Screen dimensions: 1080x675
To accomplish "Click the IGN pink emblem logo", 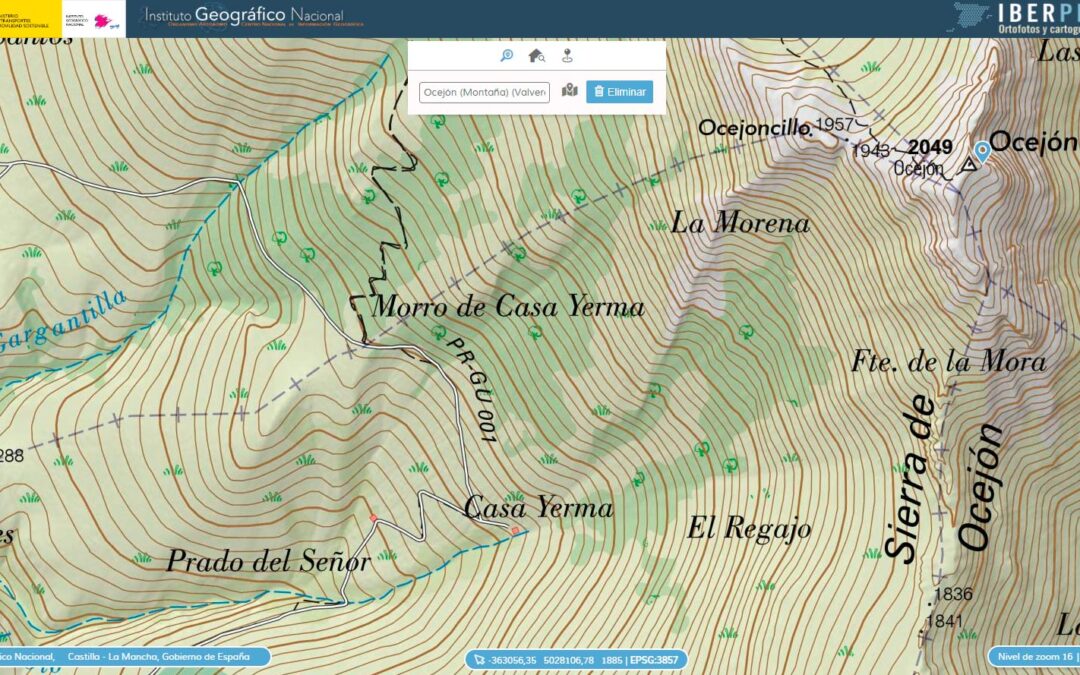I will tap(101, 19).
